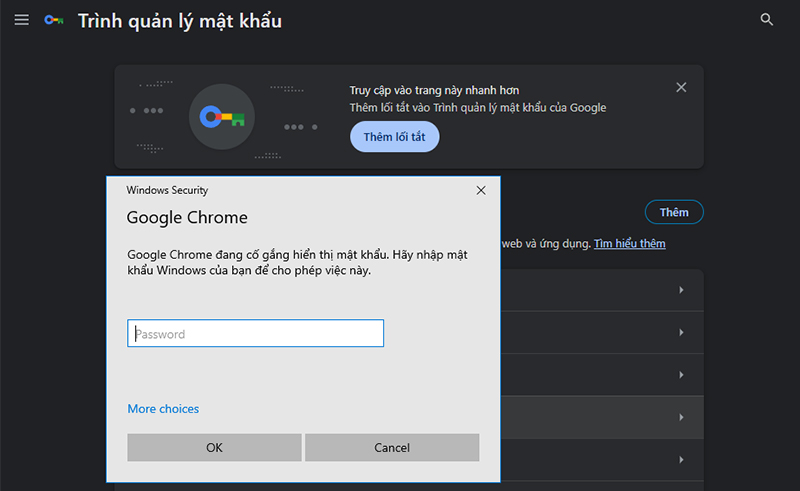The height and width of the screenshot is (491, 800).
Task: Click the Truy cập vào trang này nhanh hơn heading
Action: point(434,90)
